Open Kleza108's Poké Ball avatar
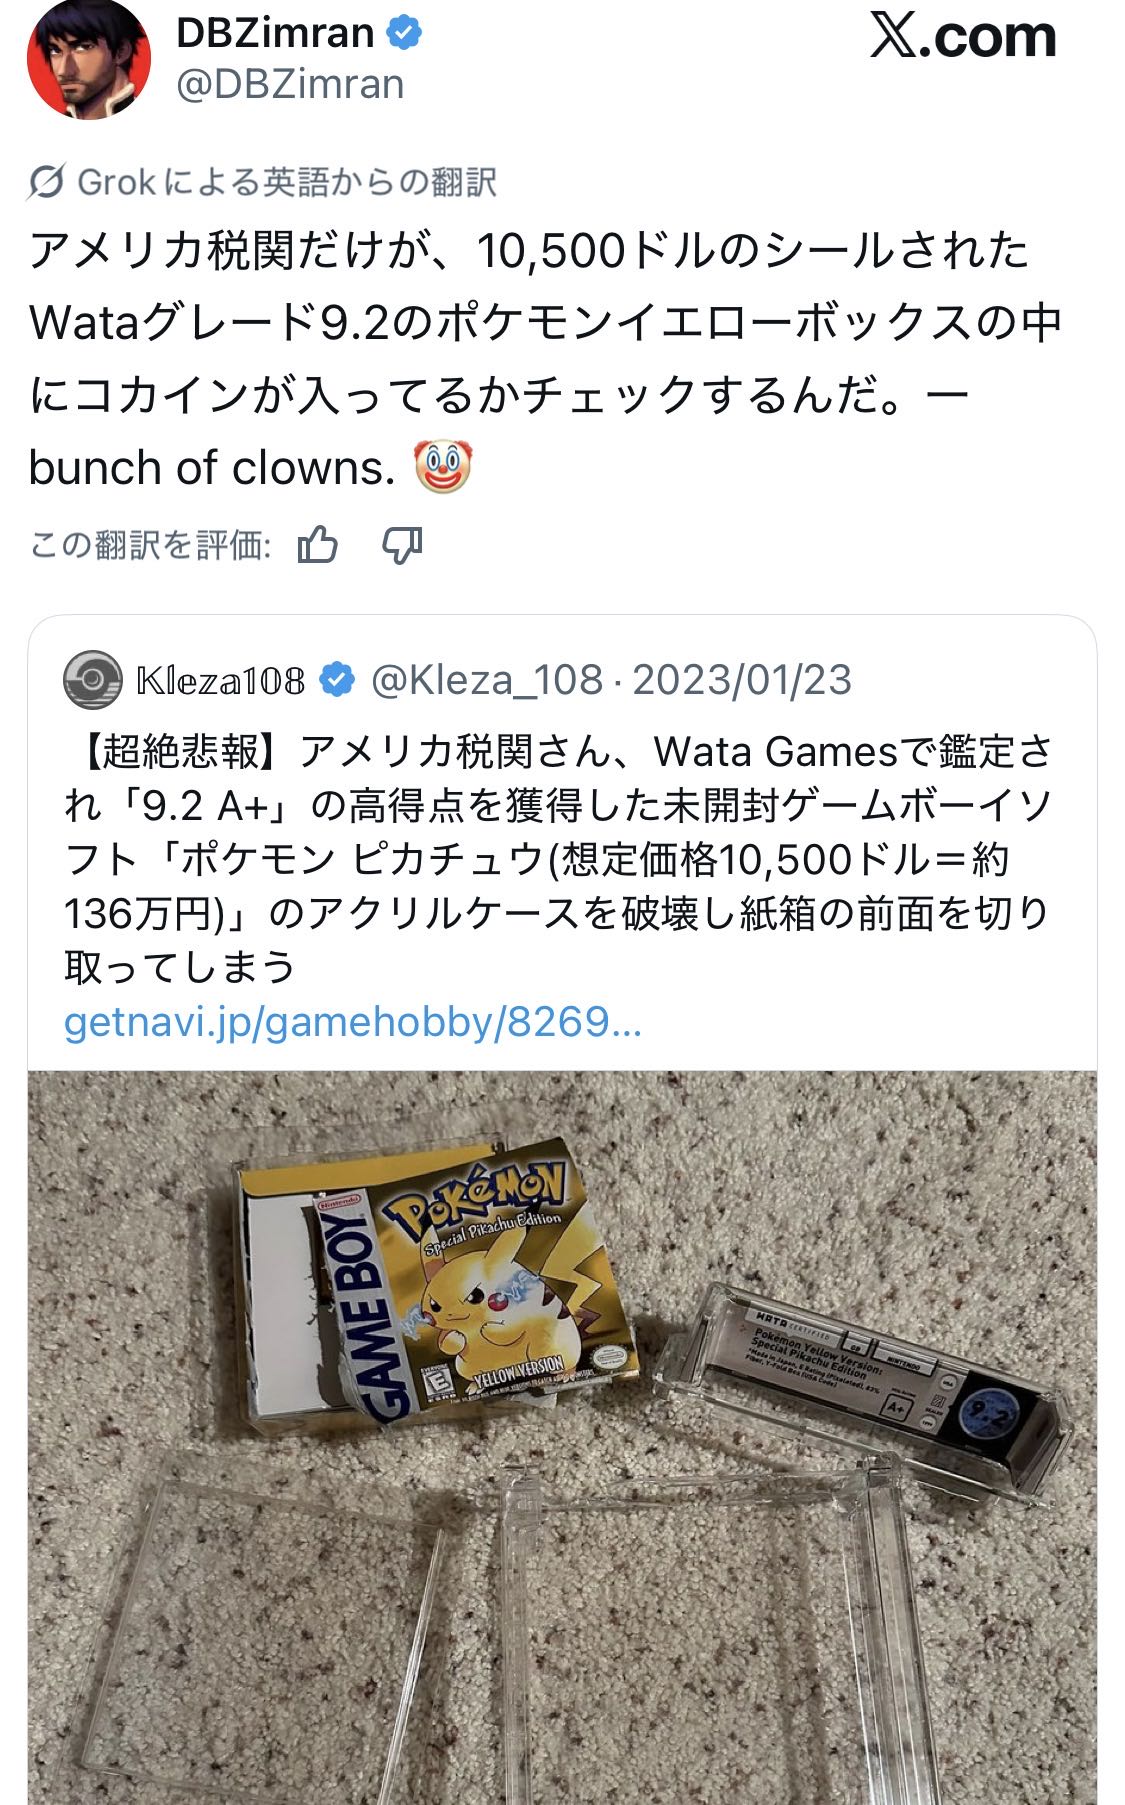Screen dimensions: 1125x1805 coord(93,680)
